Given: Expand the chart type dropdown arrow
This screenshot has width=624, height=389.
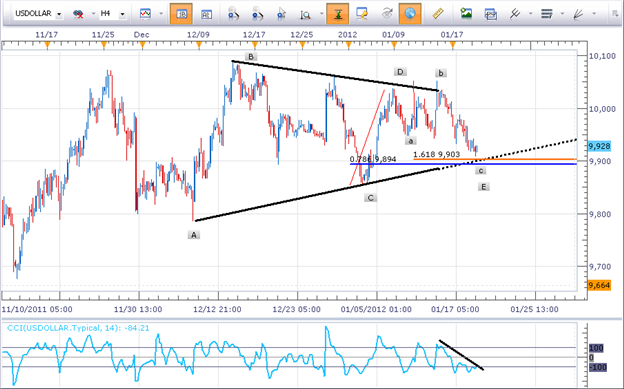Looking at the screenshot, I should click(x=161, y=14).
